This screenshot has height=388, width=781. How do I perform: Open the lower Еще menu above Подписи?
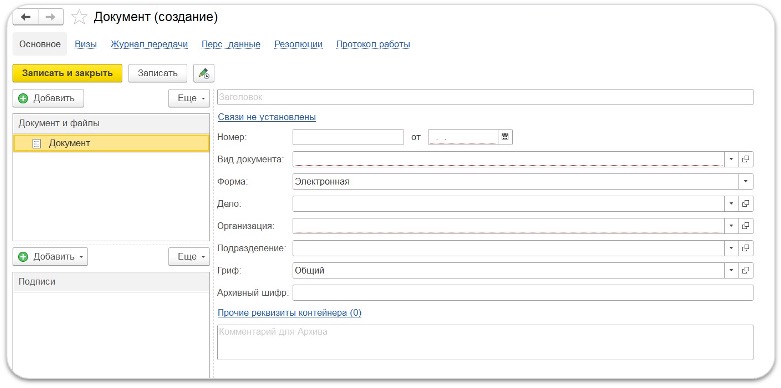189,257
